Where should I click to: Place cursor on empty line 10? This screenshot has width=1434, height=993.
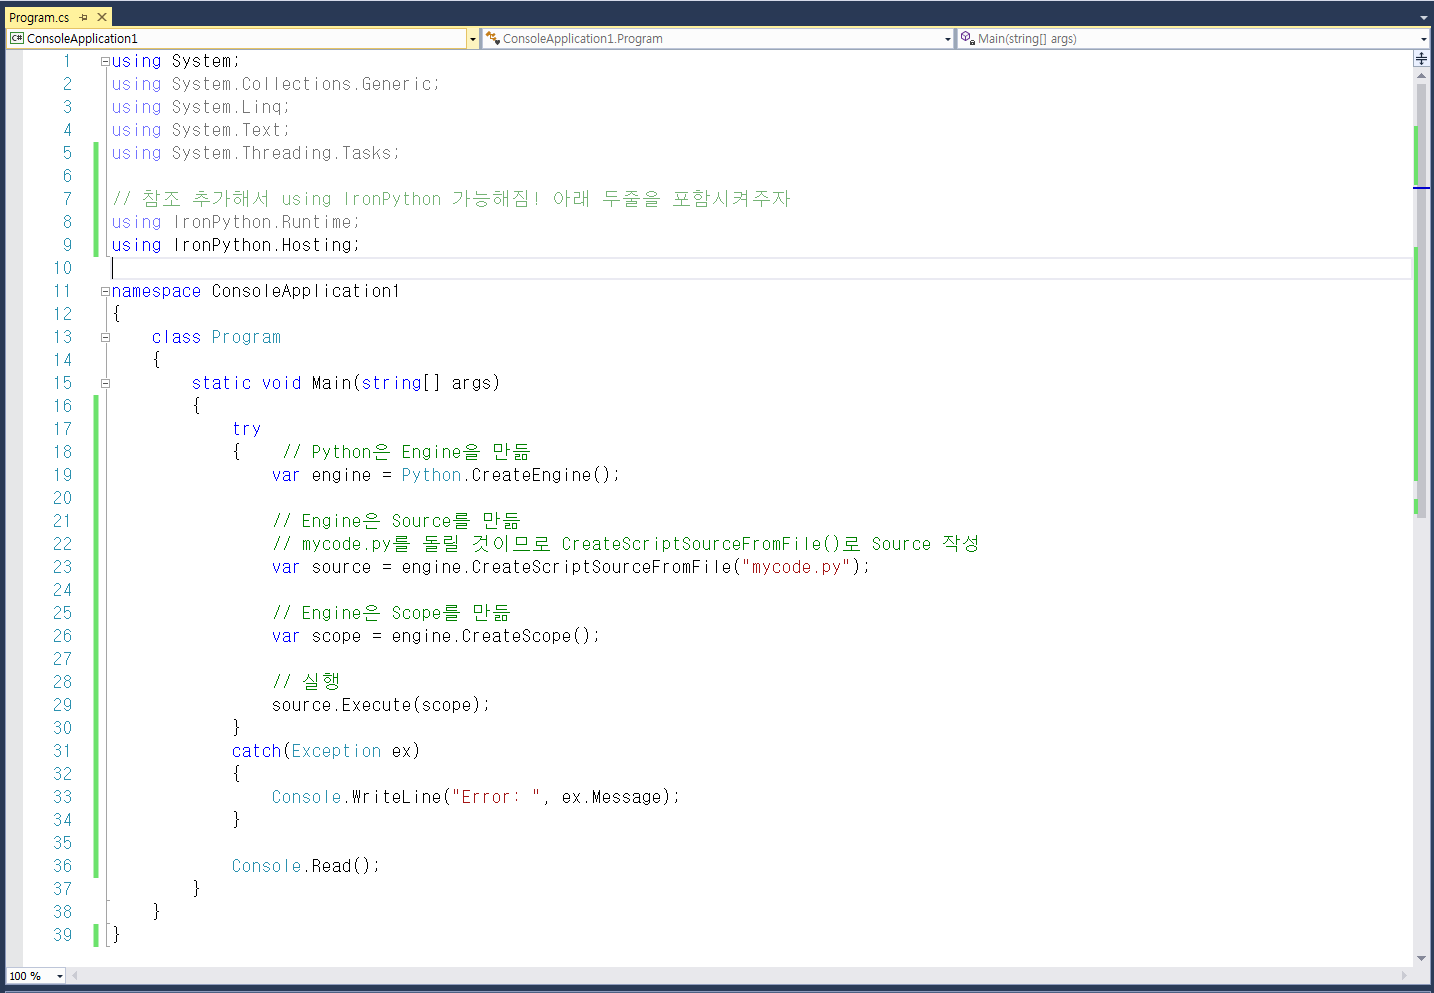(760, 268)
